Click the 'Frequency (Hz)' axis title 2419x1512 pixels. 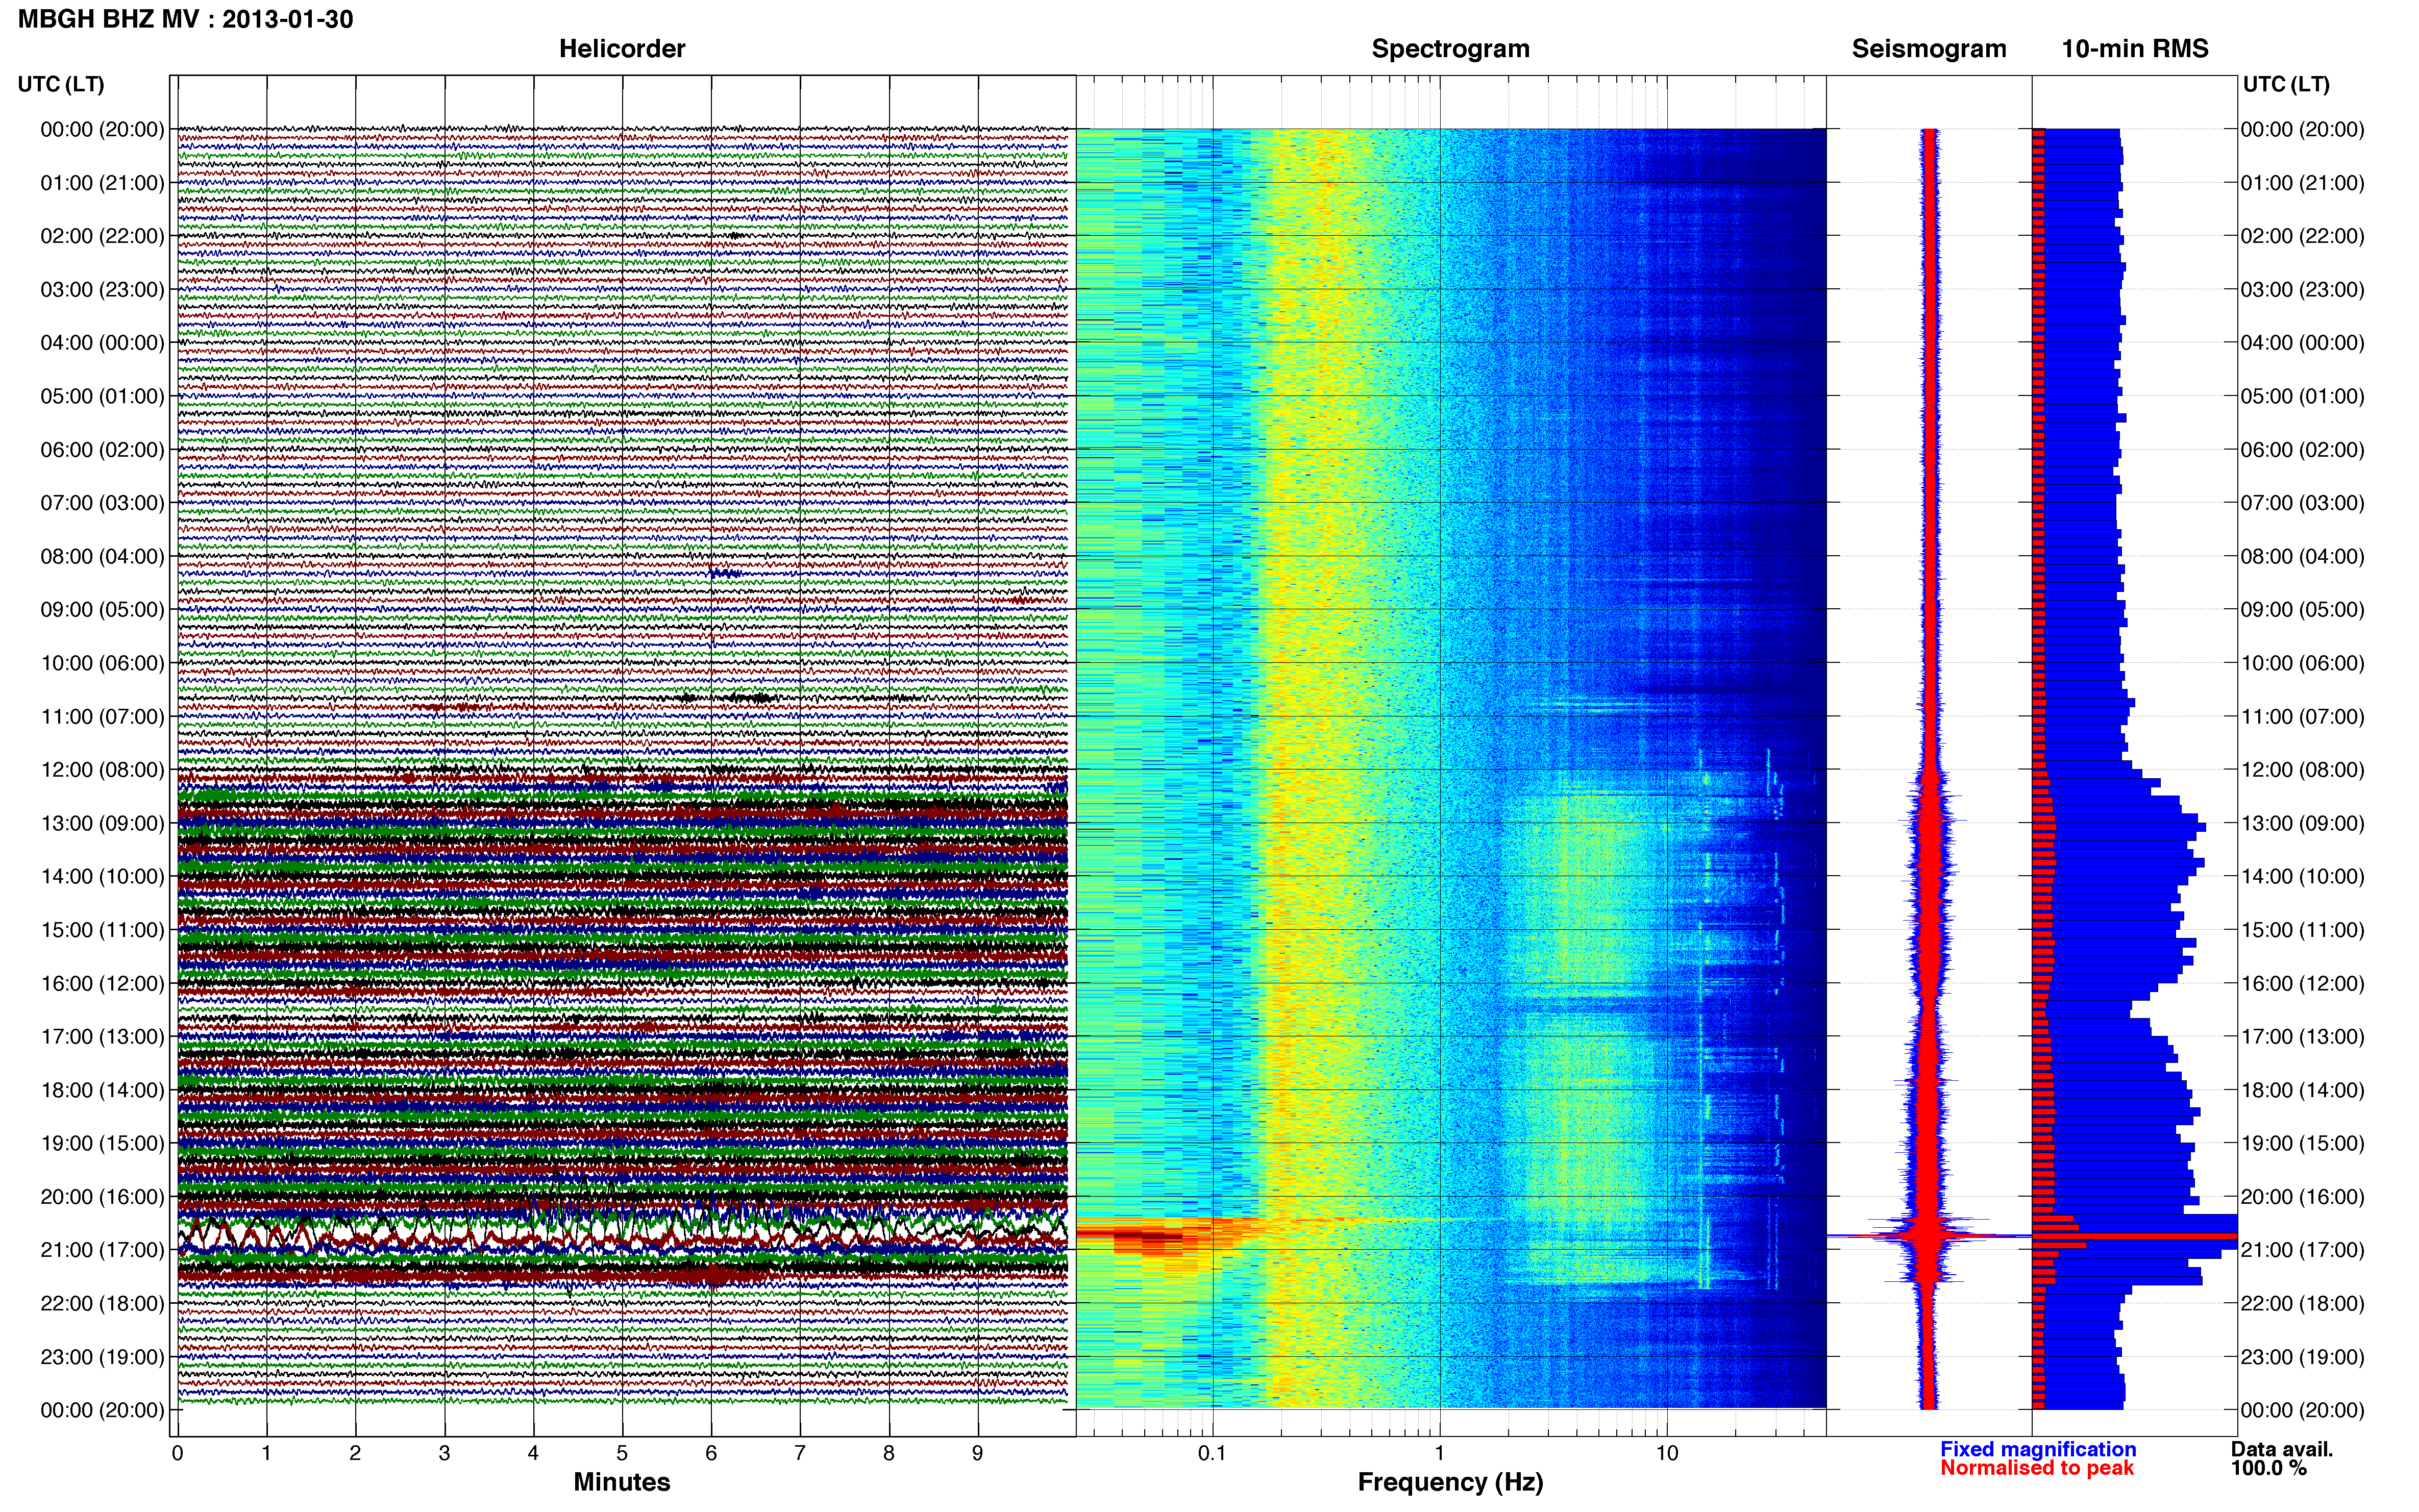pyautogui.click(x=1450, y=1482)
